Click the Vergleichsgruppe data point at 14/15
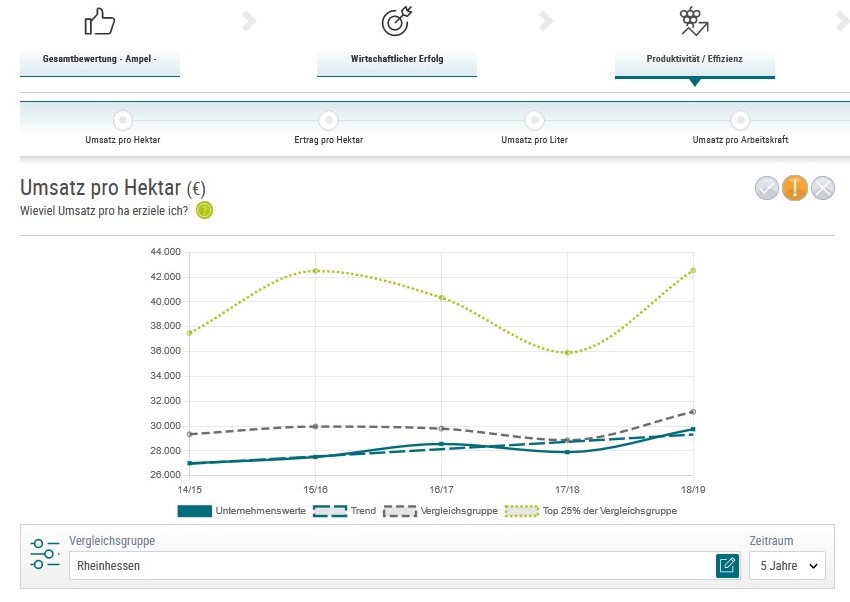Image resolution: width=850 pixels, height=602 pixels. [190, 435]
